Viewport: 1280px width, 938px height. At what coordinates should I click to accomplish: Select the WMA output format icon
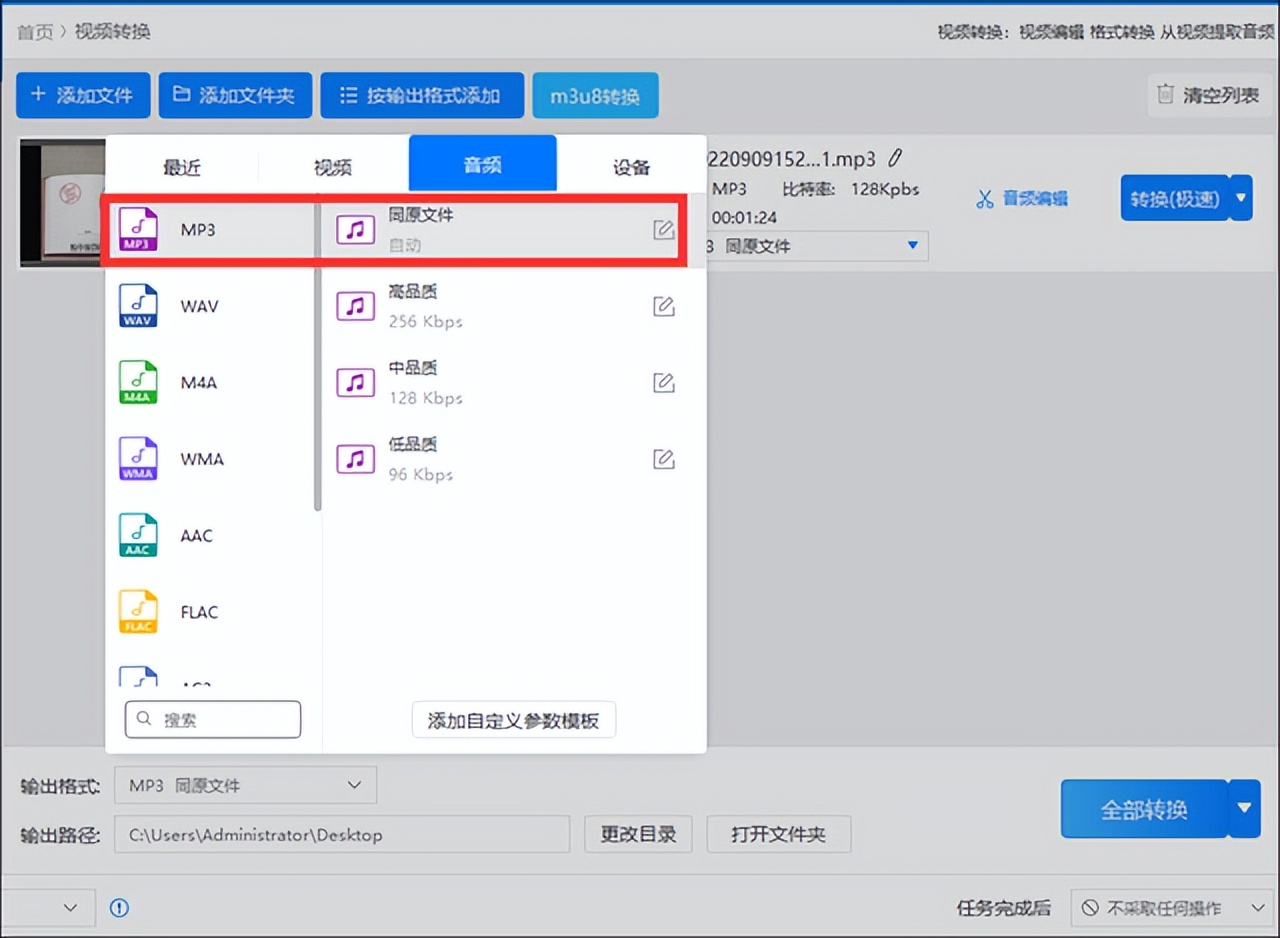coord(138,459)
